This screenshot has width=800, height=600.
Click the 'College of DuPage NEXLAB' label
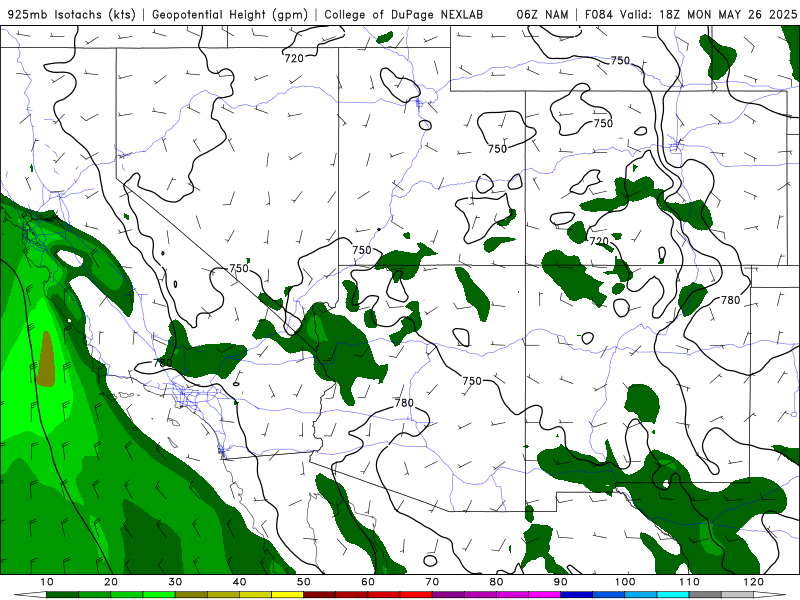404,15
